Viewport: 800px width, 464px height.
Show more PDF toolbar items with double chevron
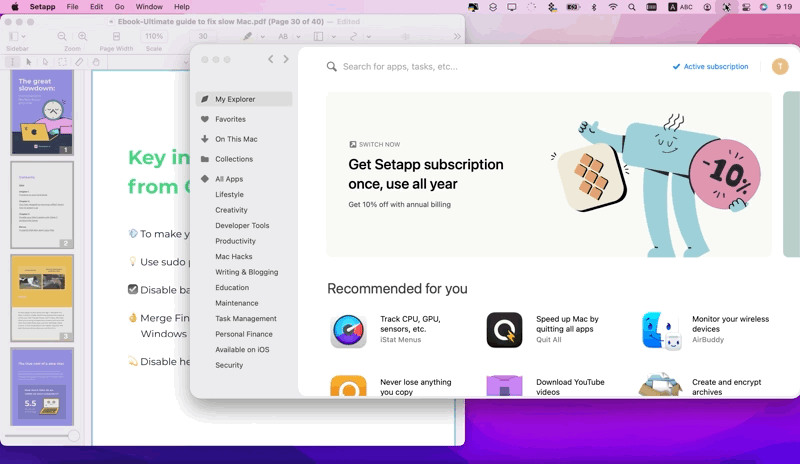[457, 36]
